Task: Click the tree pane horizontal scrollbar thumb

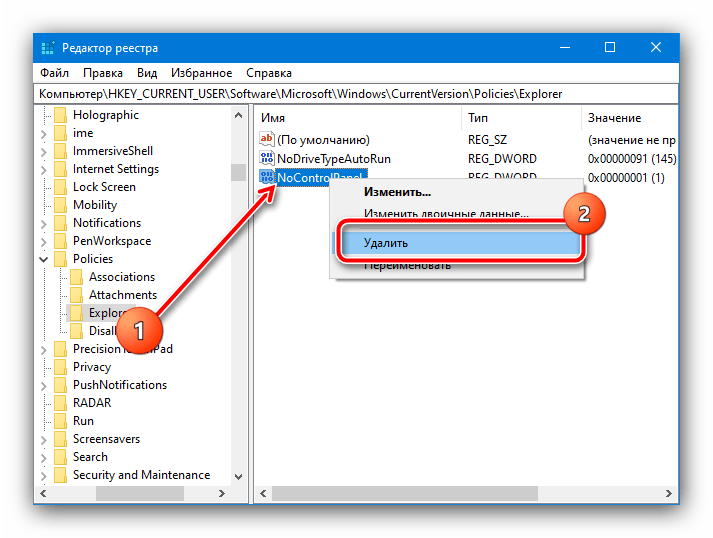Action: tap(140, 493)
